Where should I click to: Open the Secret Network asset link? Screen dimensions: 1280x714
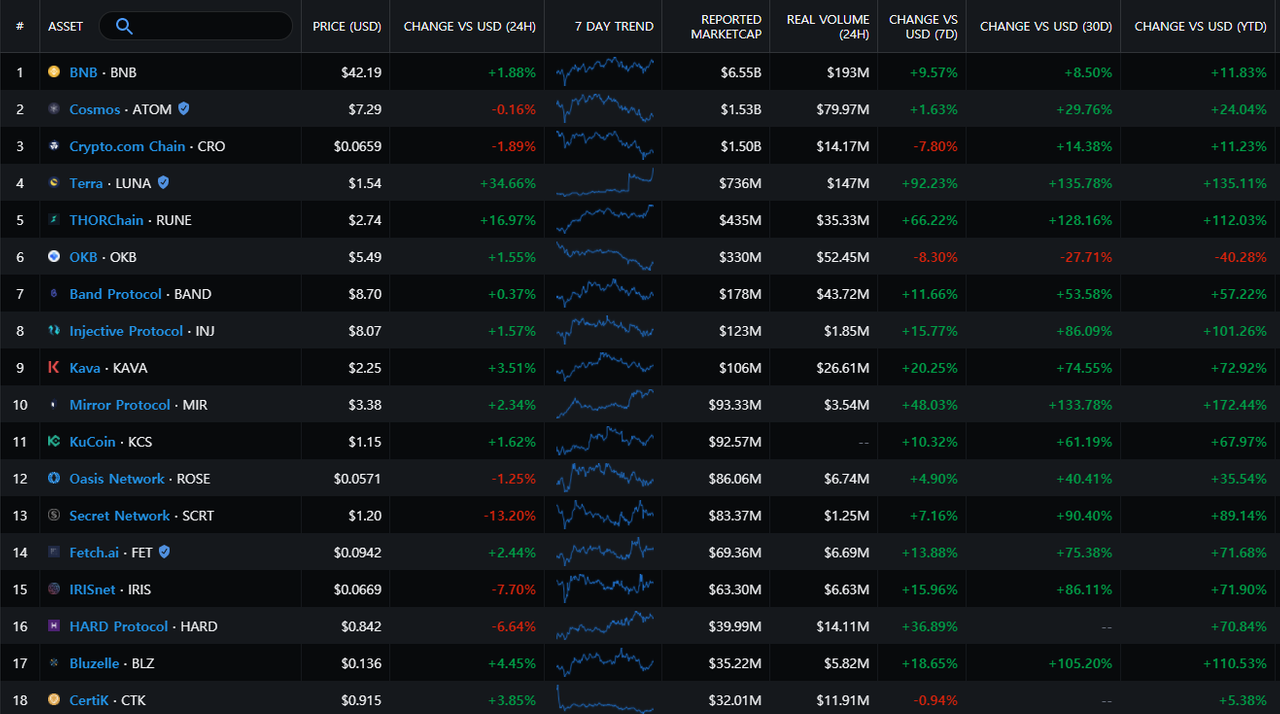point(120,516)
